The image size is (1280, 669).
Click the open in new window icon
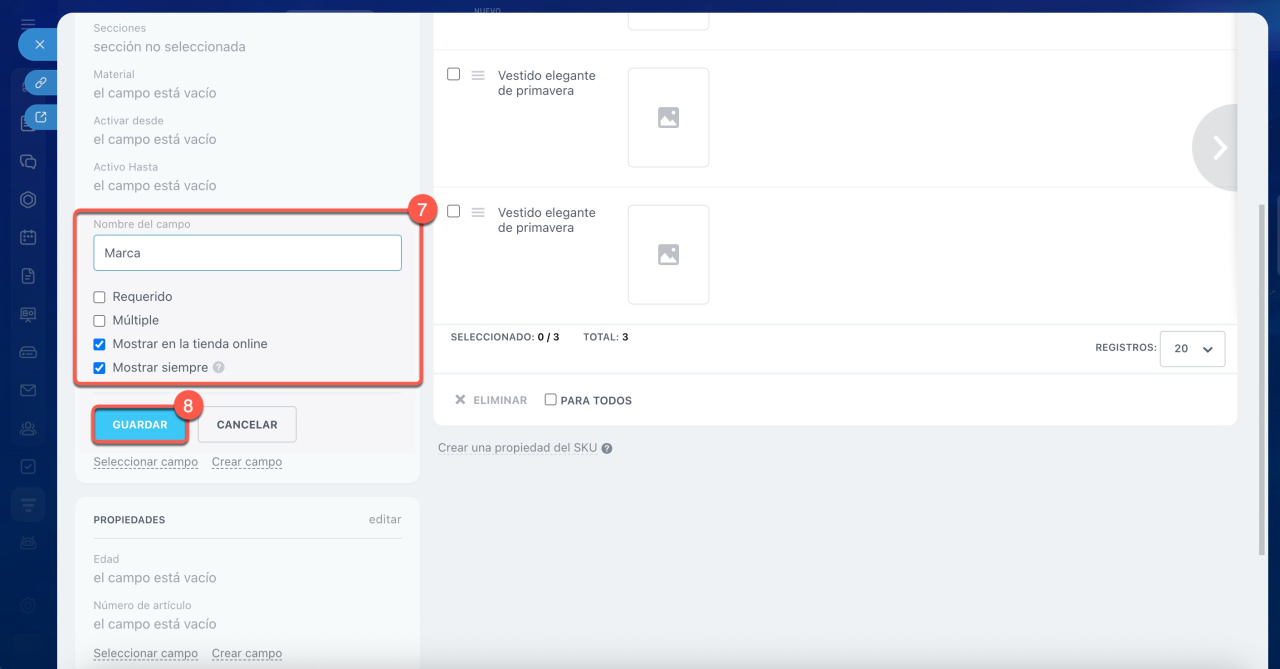(x=41, y=117)
